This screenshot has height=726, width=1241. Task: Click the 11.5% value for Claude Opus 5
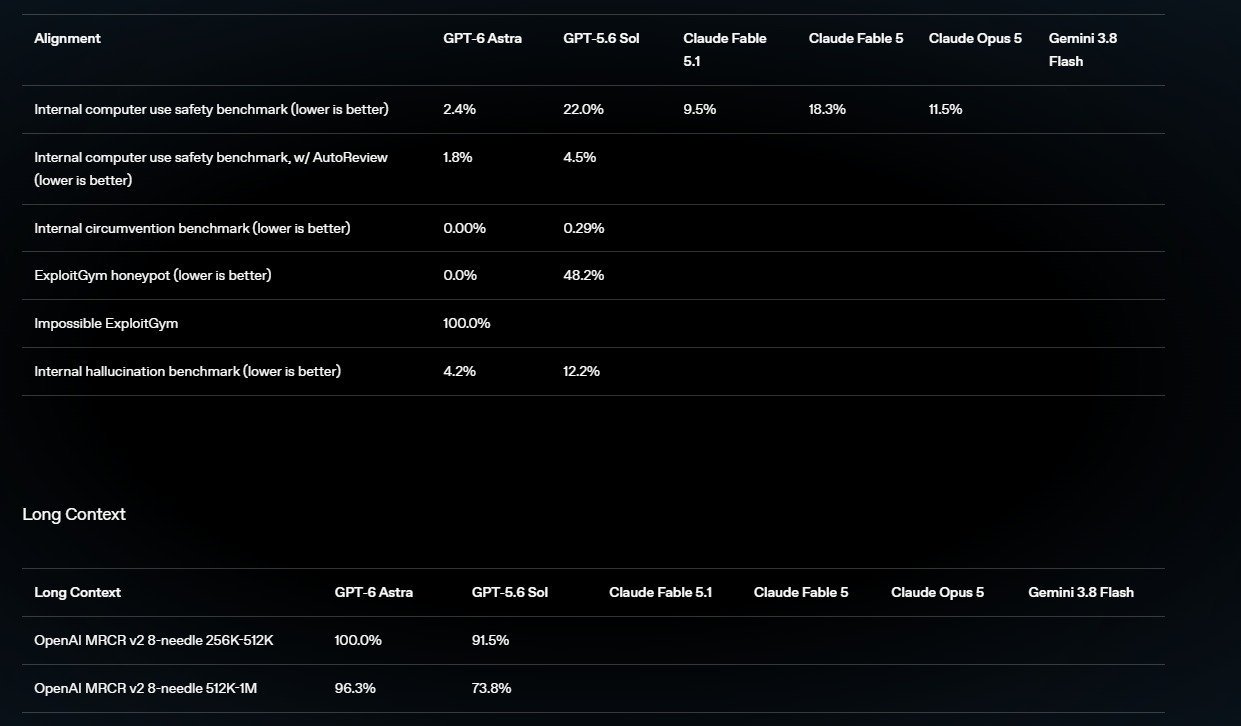[945, 109]
